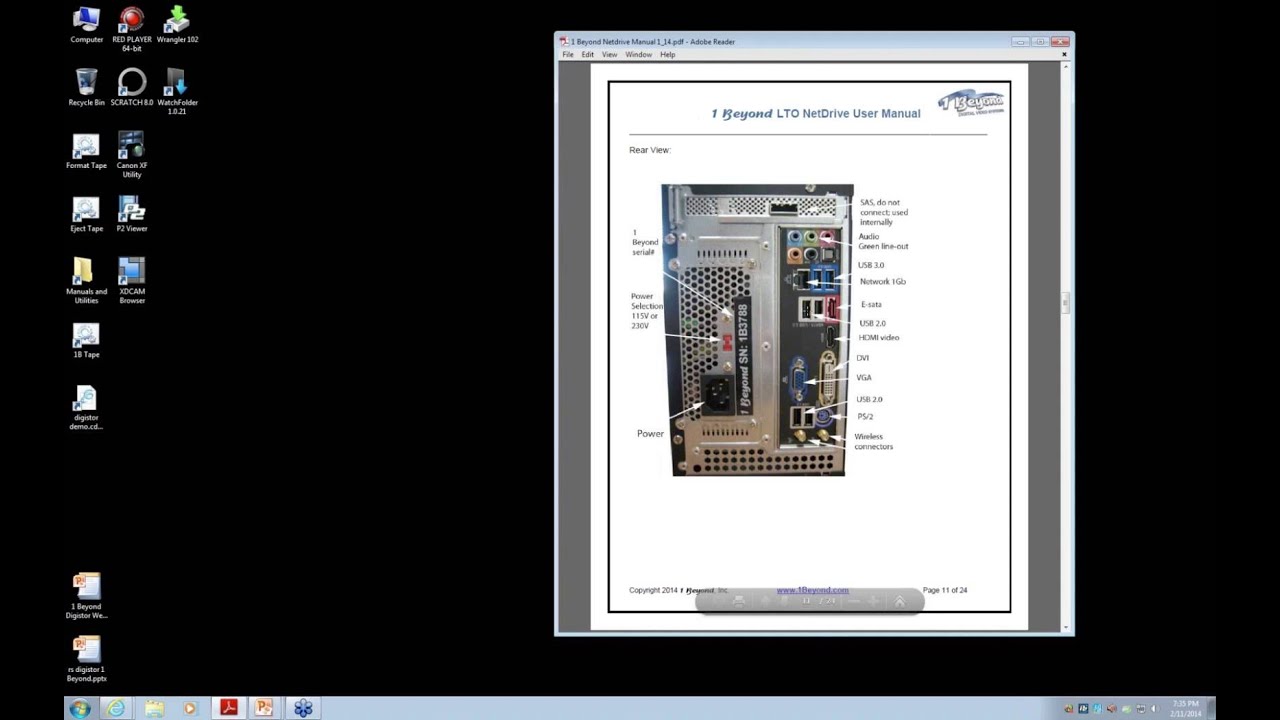The height and width of the screenshot is (720, 1280).
Task: Go to next page in floating toolbar
Action: pos(784,601)
